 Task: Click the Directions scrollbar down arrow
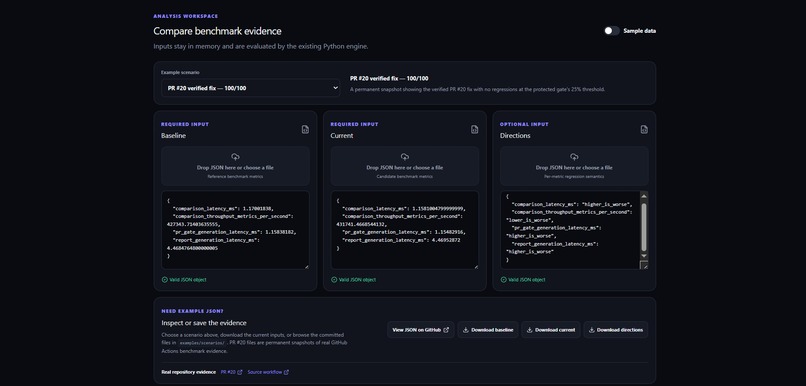point(644,256)
